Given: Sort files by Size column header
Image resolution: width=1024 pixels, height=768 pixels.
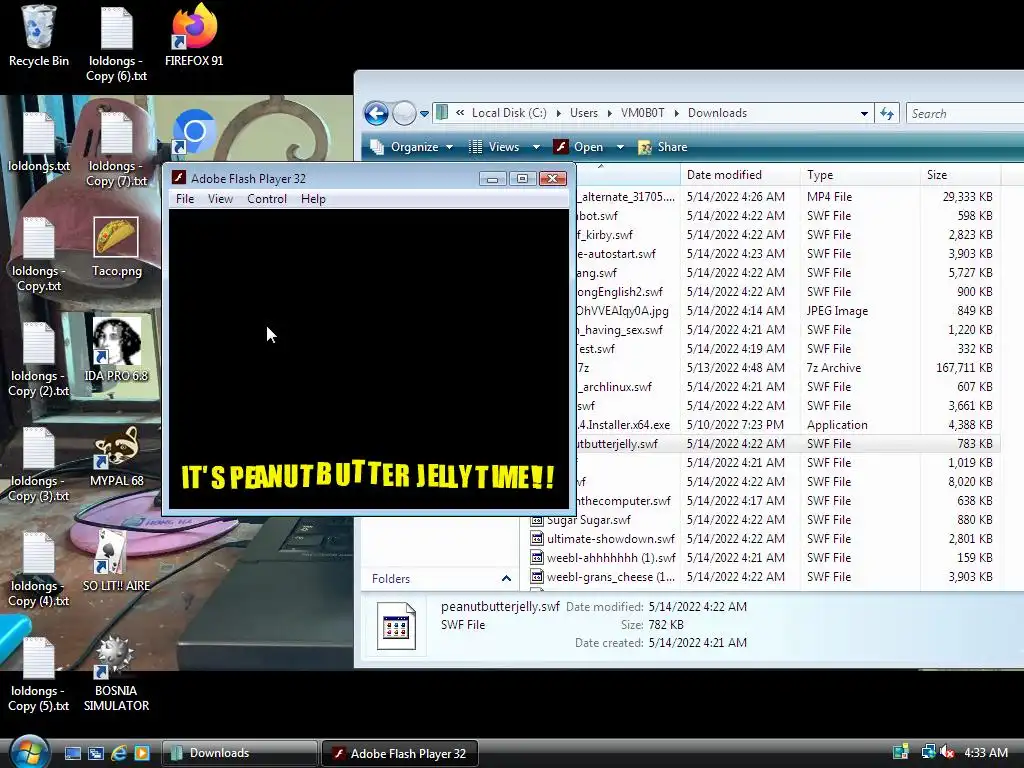Looking at the screenshot, I should [x=960, y=175].
